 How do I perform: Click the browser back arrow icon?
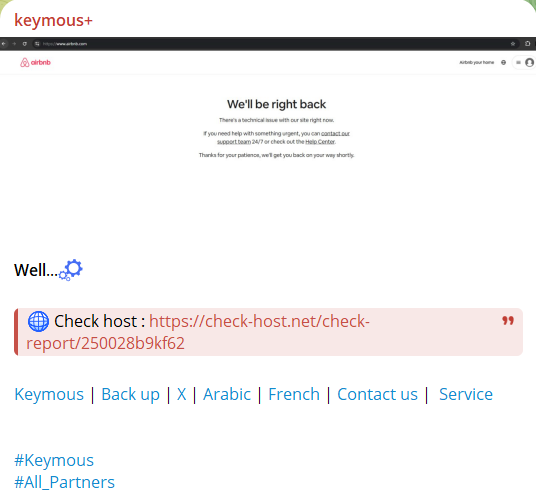pyautogui.click(x=3, y=44)
